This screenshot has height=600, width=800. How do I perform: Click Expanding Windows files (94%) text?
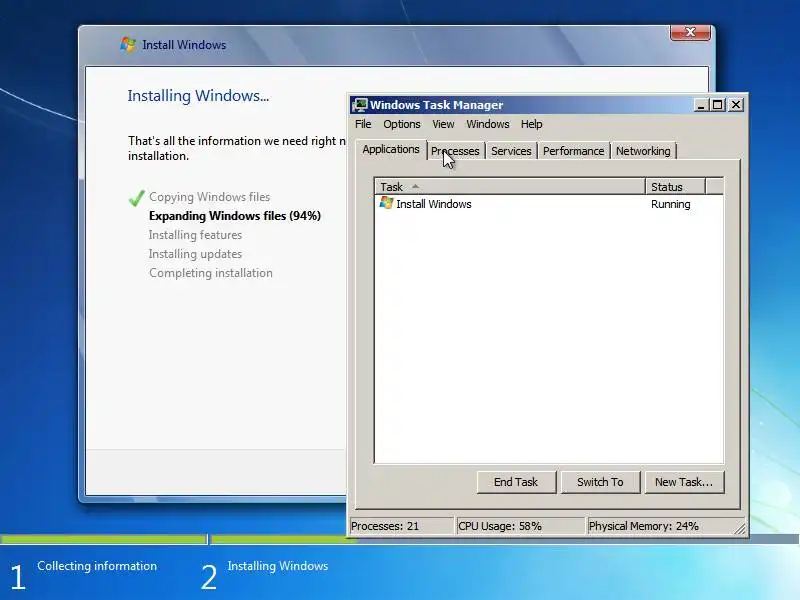235,216
